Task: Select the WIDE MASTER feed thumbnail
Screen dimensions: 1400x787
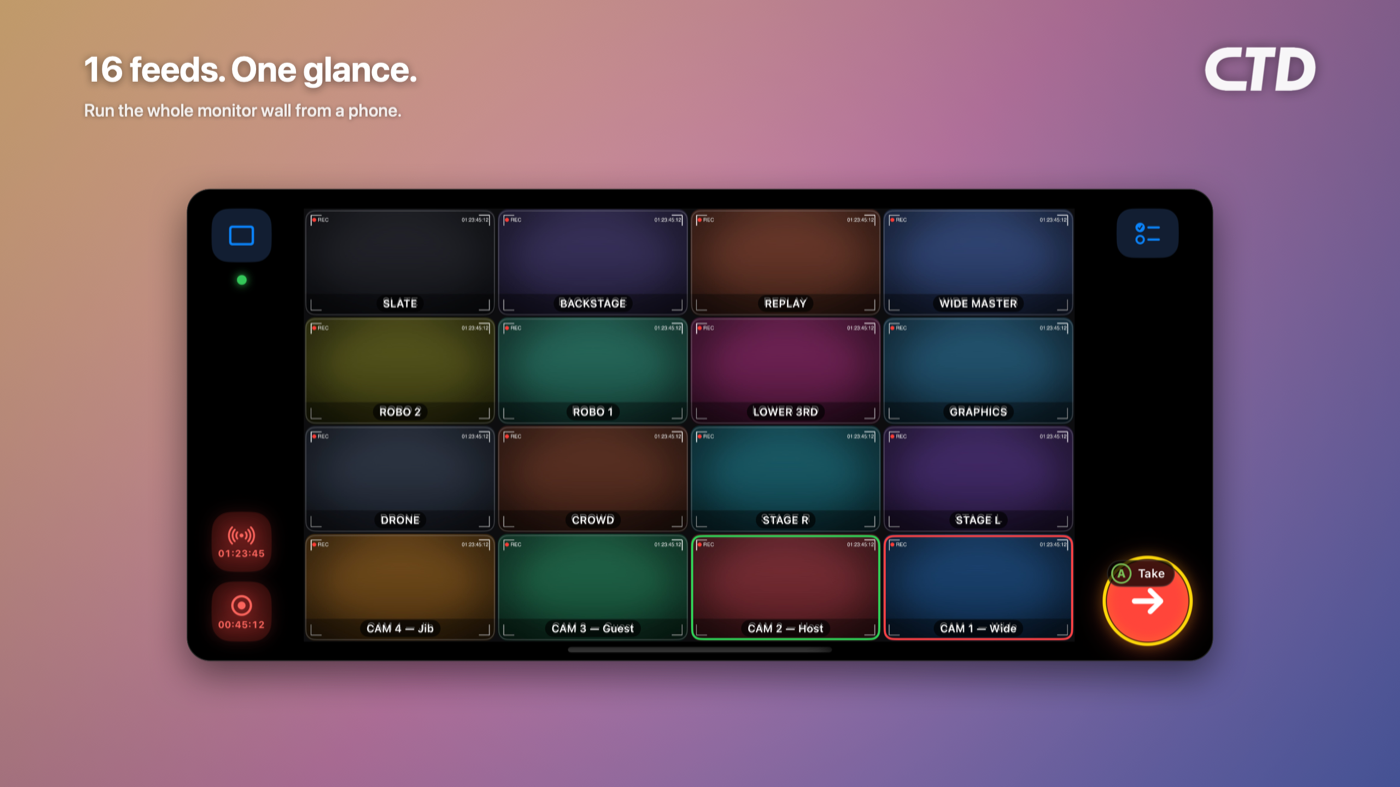Action: pyautogui.click(x=978, y=262)
